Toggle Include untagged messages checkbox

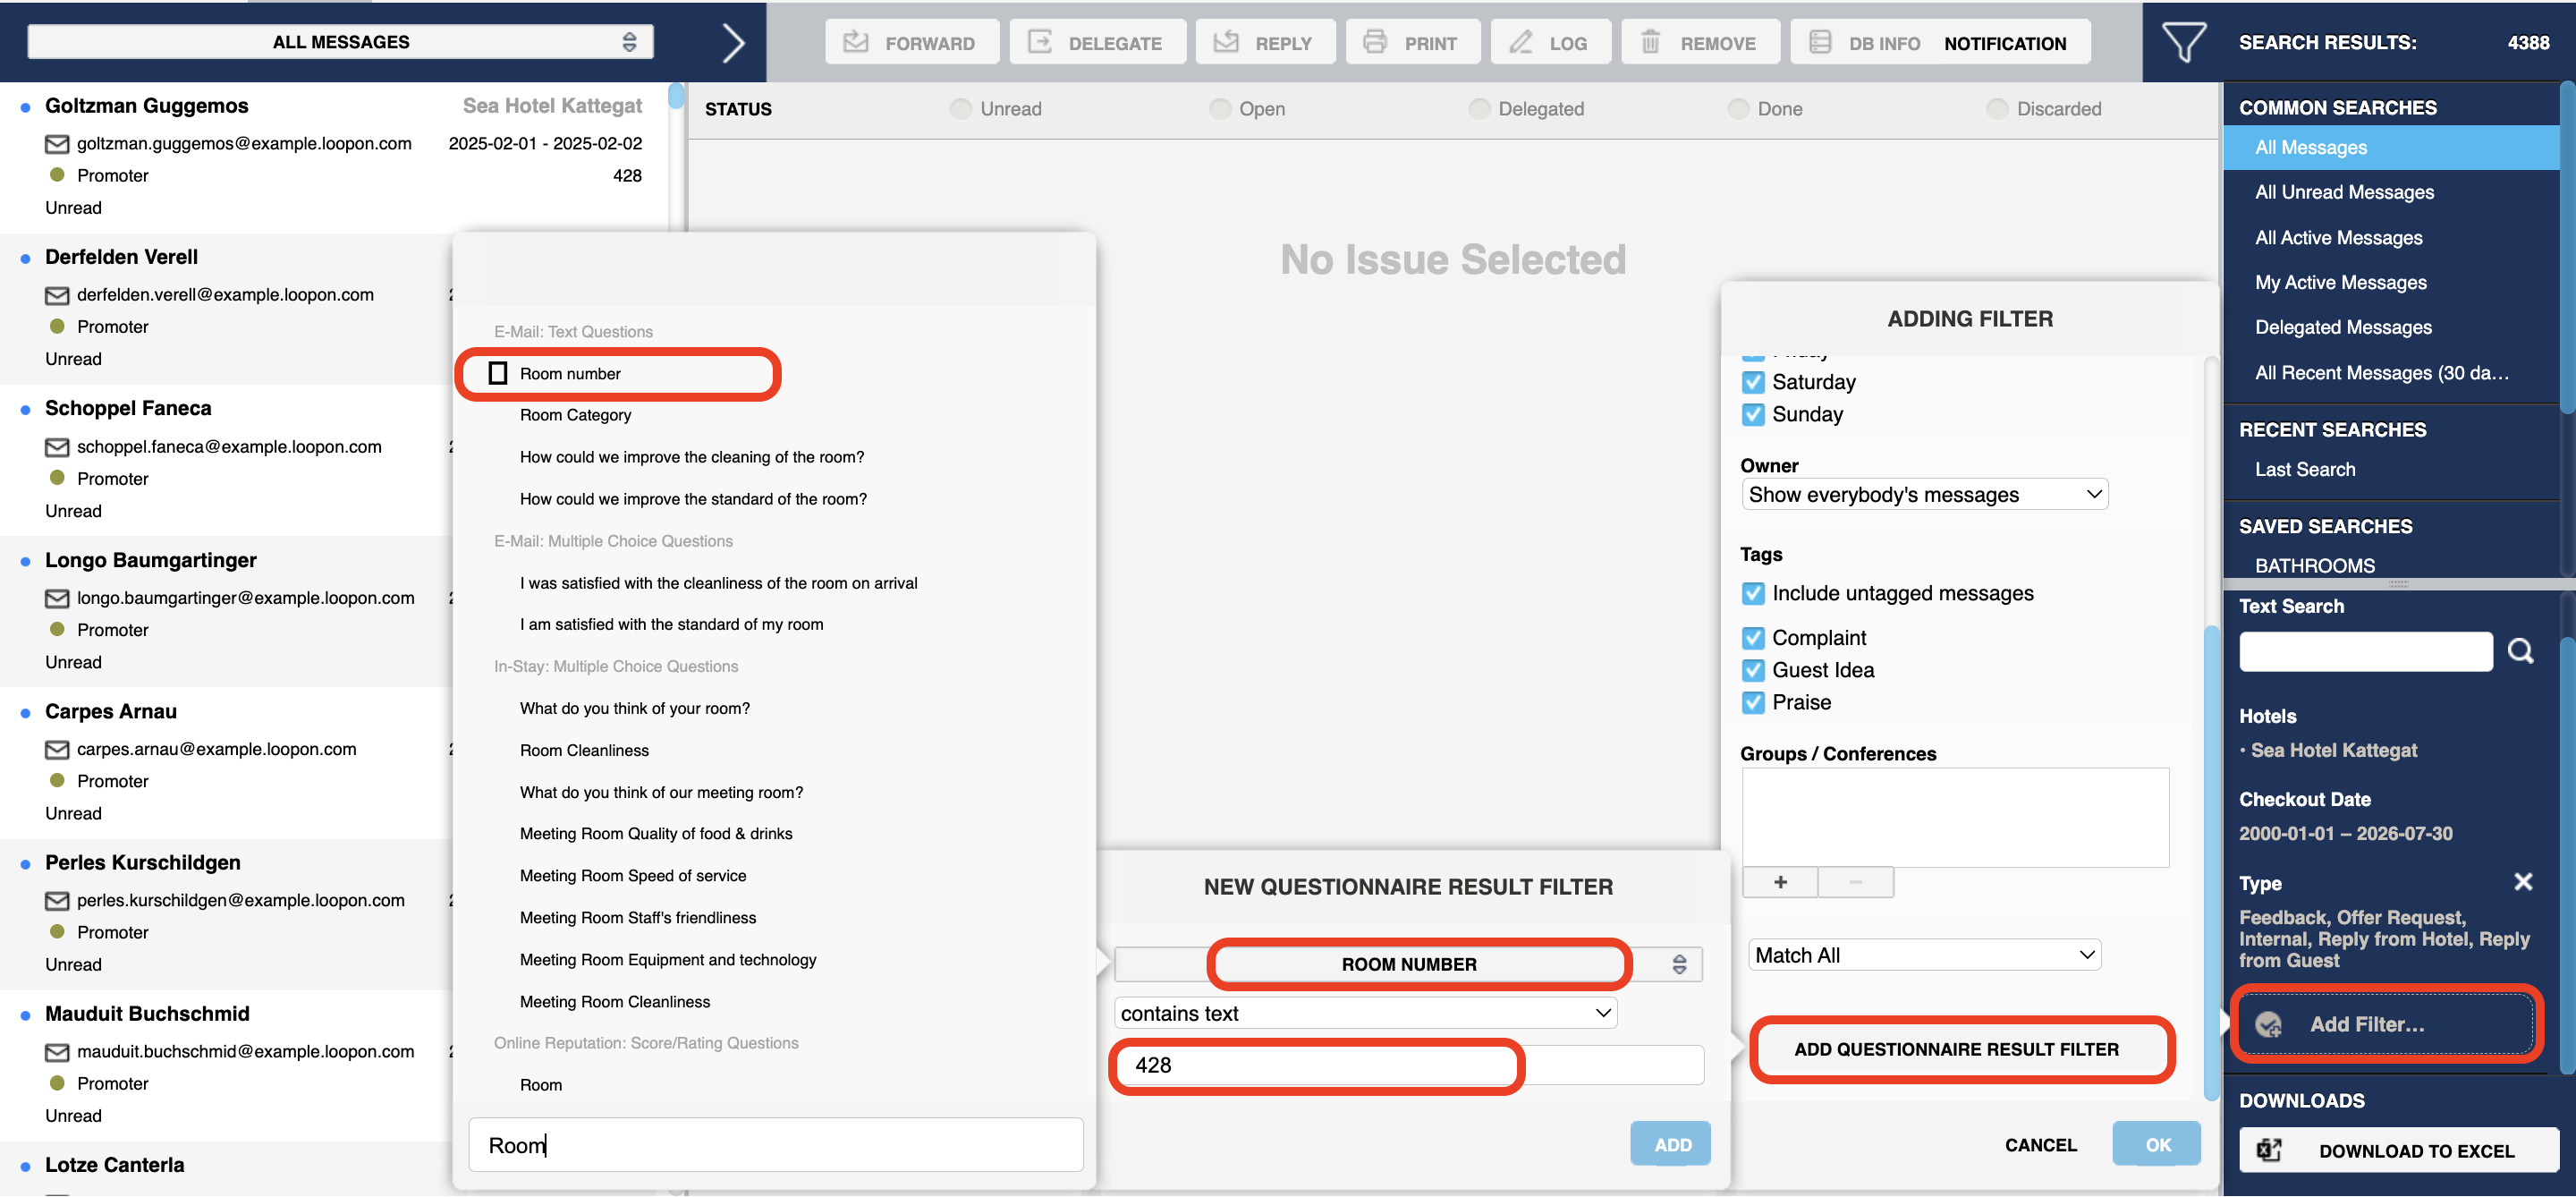point(1753,593)
